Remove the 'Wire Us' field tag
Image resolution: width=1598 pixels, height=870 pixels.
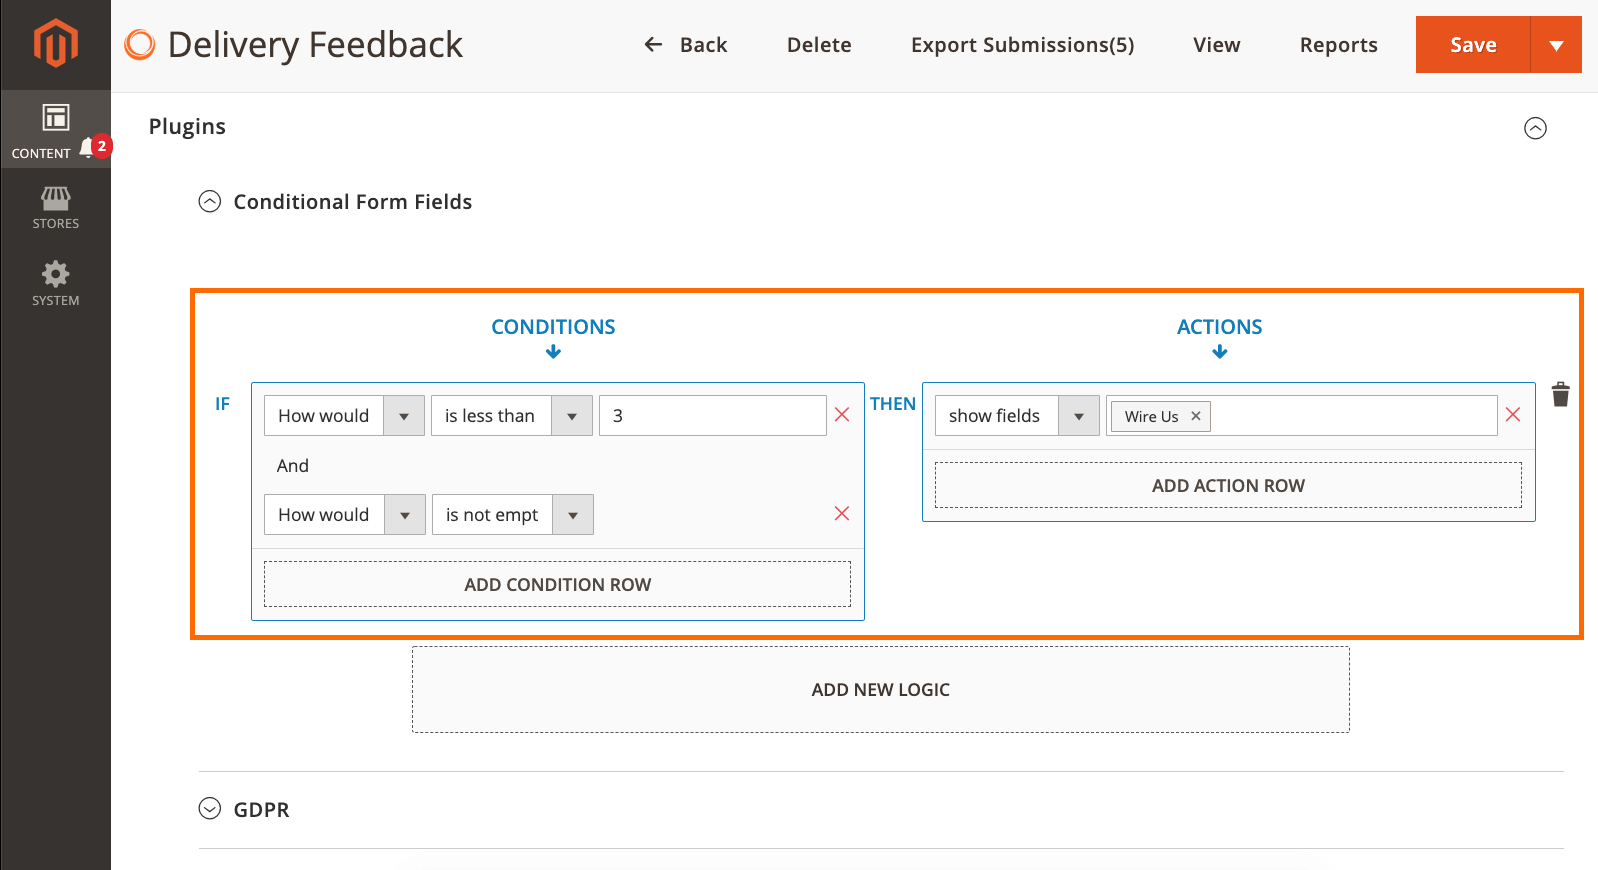point(1195,416)
